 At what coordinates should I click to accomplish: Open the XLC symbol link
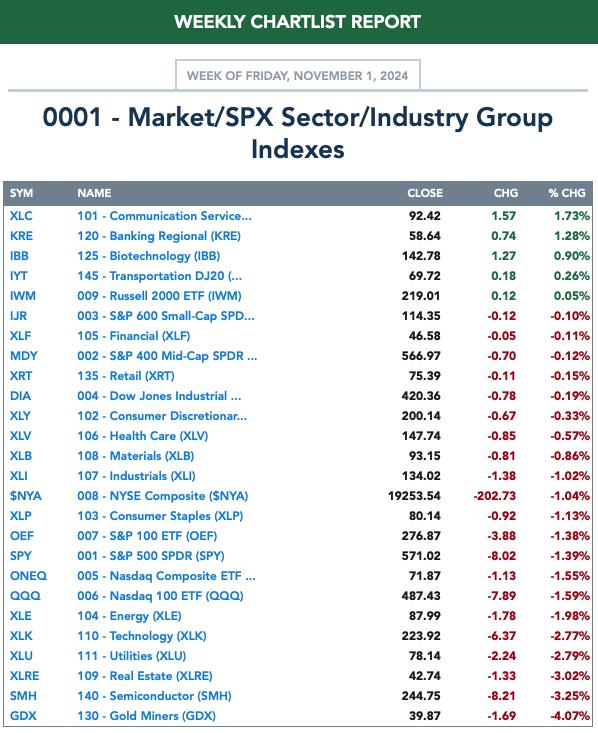pos(21,216)
